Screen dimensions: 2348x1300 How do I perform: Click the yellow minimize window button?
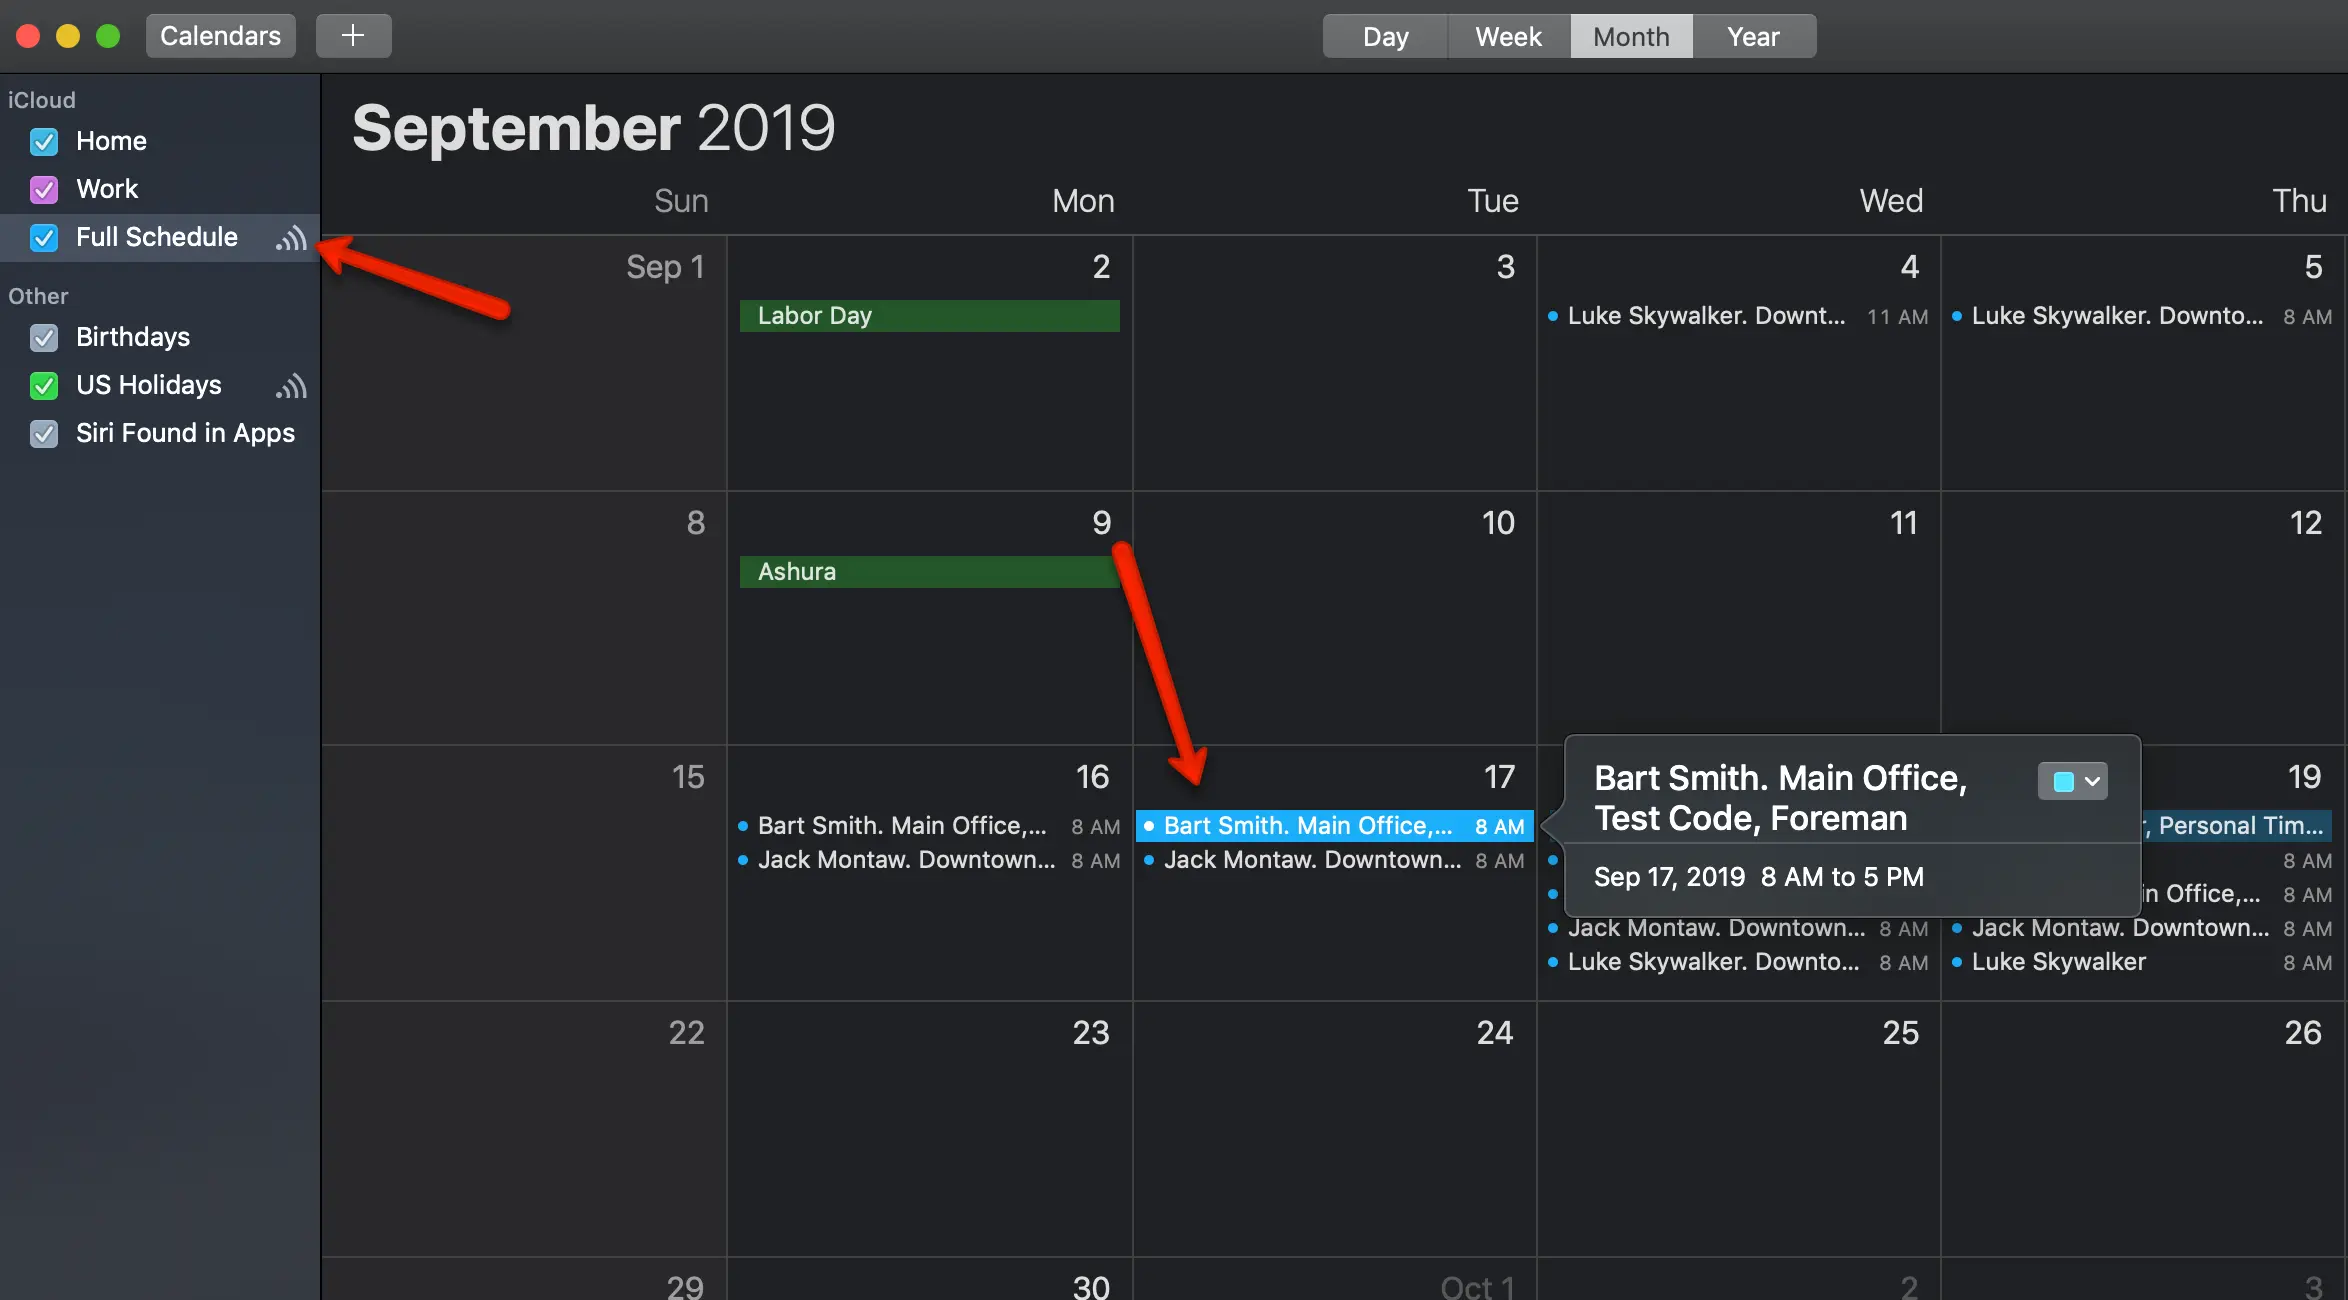tap(68, 36)
